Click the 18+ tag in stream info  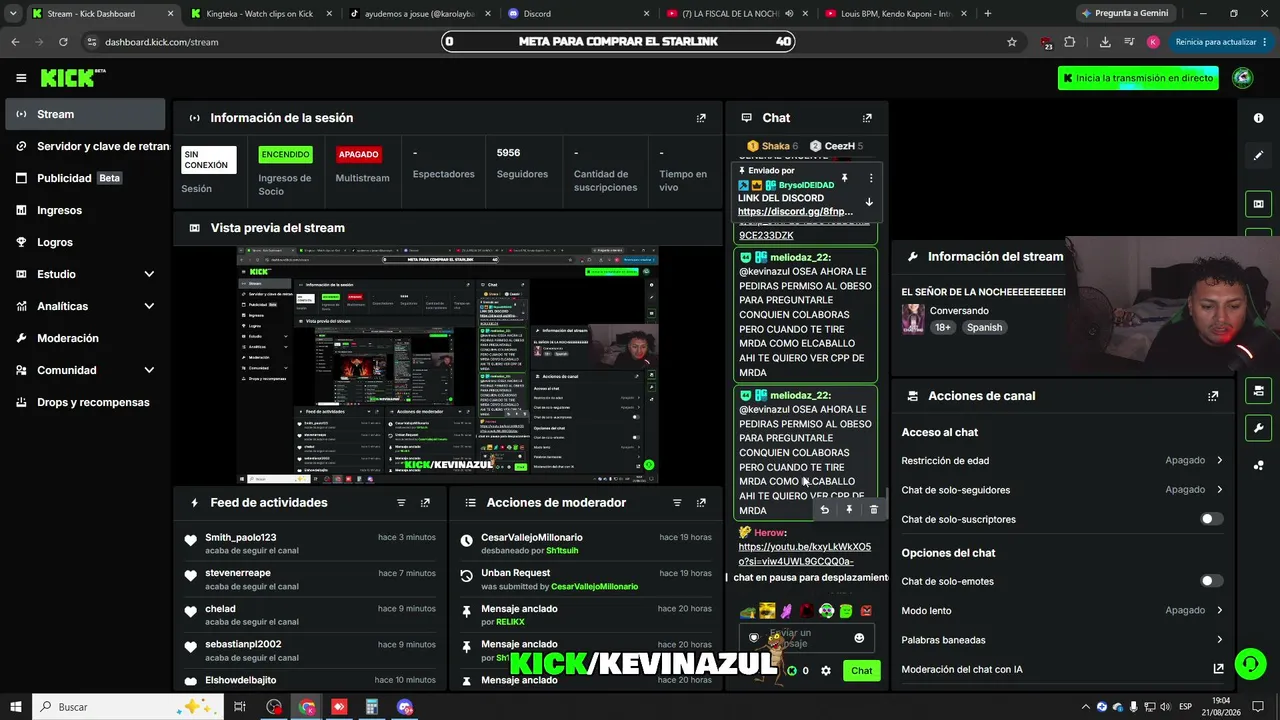coord(943,327)
